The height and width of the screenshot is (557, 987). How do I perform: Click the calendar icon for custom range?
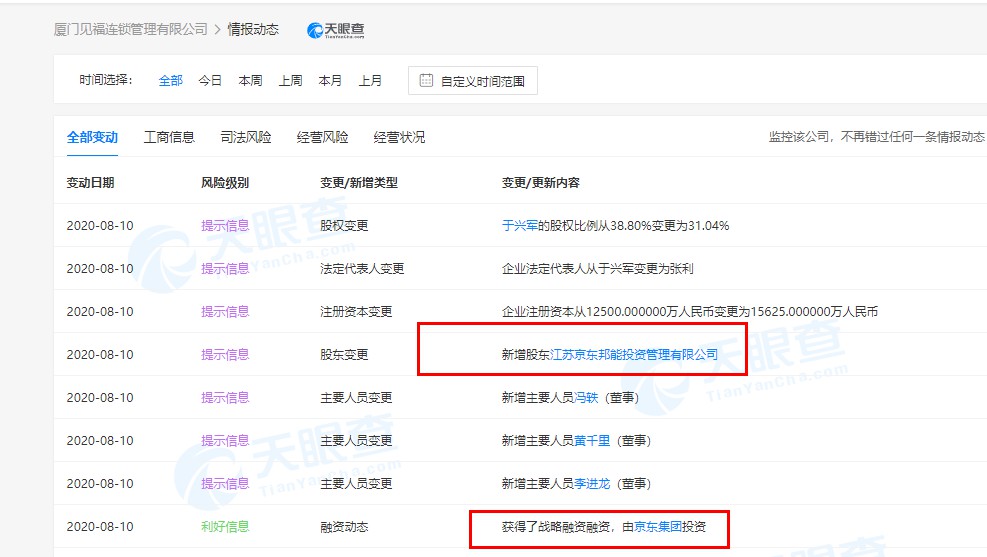pos(426,81)
